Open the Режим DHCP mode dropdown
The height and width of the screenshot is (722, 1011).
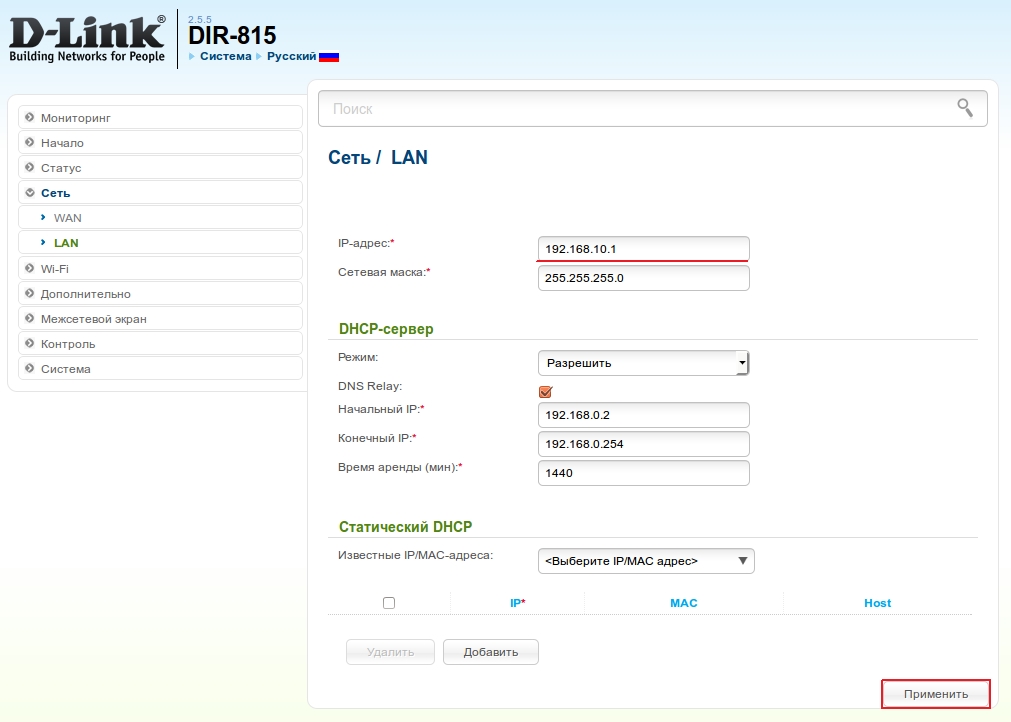tap(643, 363)
